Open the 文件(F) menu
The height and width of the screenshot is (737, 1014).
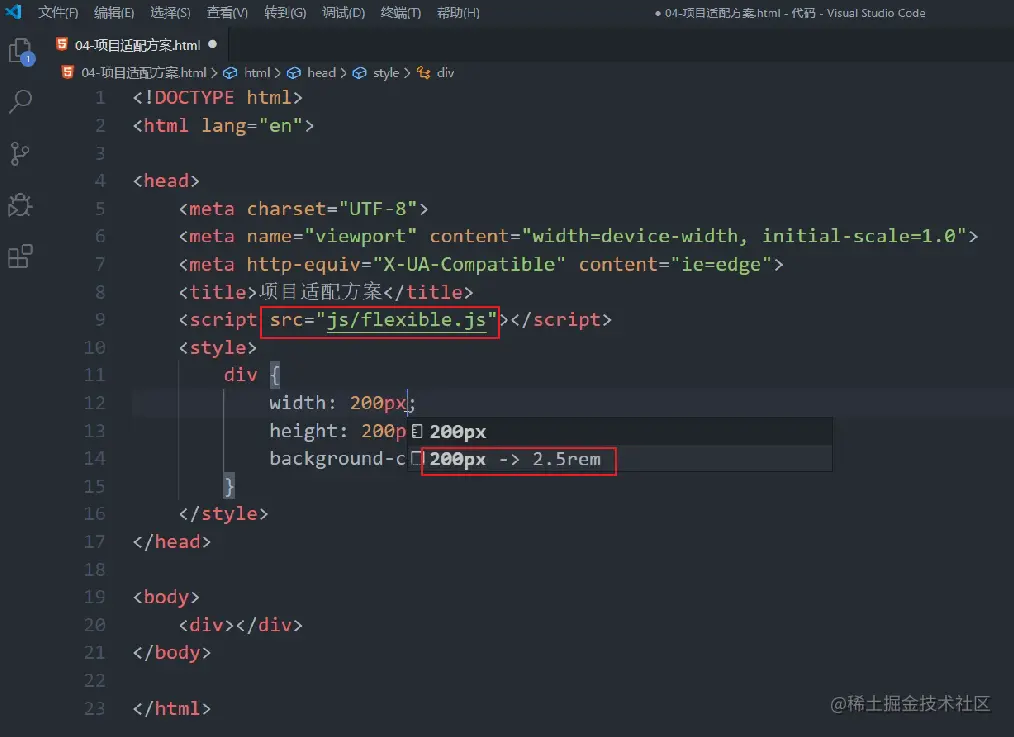(x=58, y=13)
